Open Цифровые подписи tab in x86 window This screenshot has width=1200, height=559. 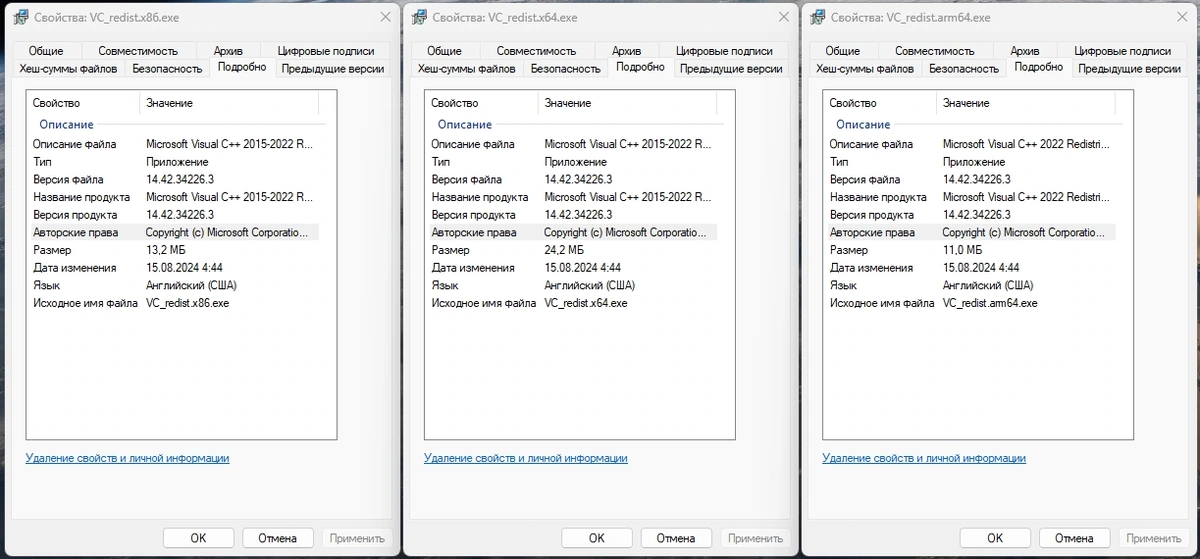326,51
